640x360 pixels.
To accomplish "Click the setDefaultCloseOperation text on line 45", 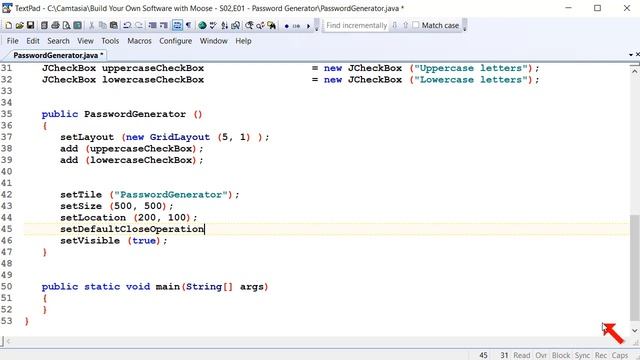I will click(132, 229).
